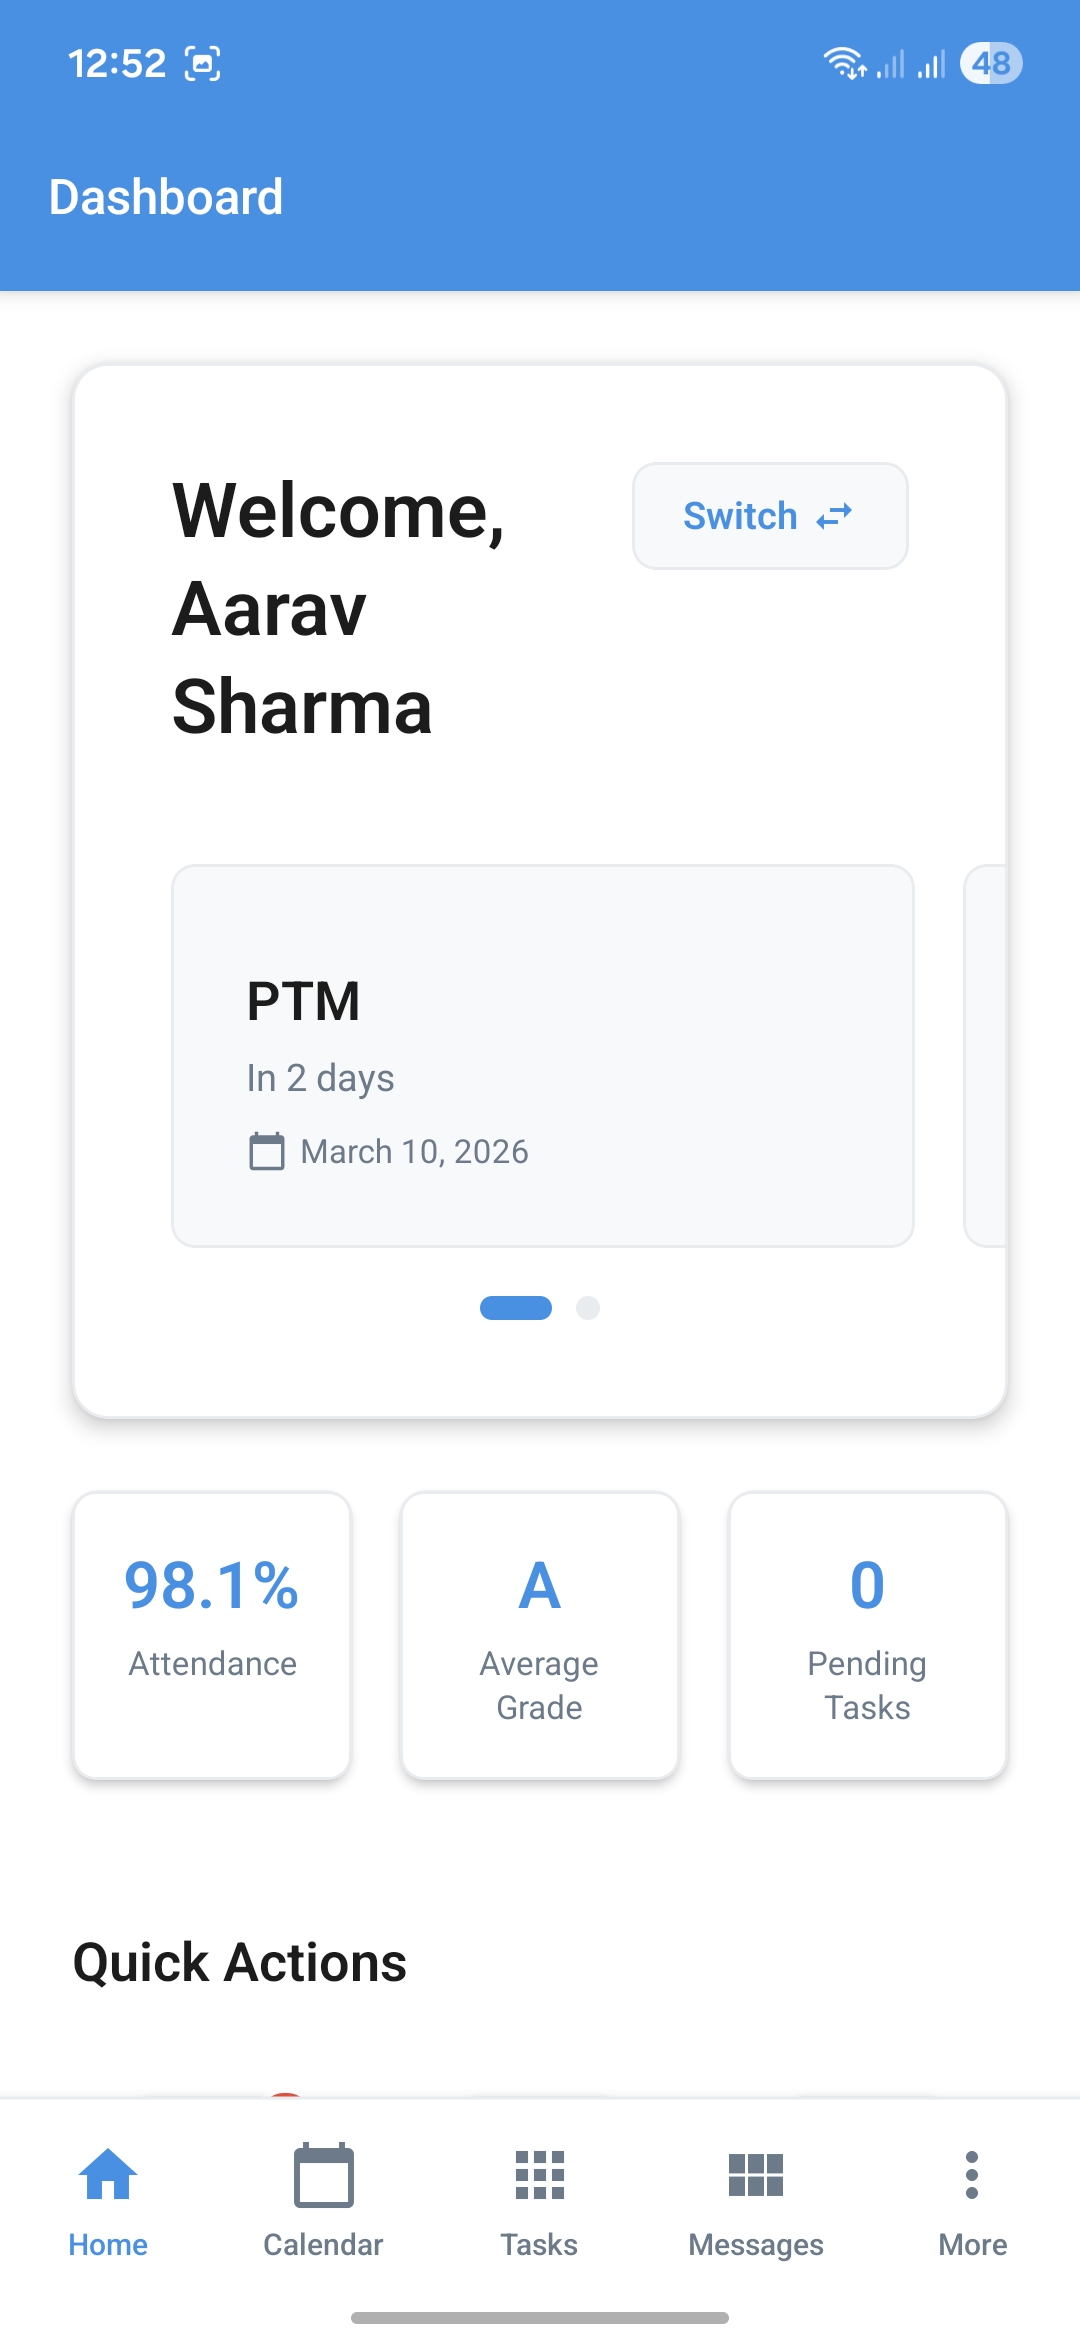
Task: Select the second carousel dot
Action: (x=588, y=1307)
